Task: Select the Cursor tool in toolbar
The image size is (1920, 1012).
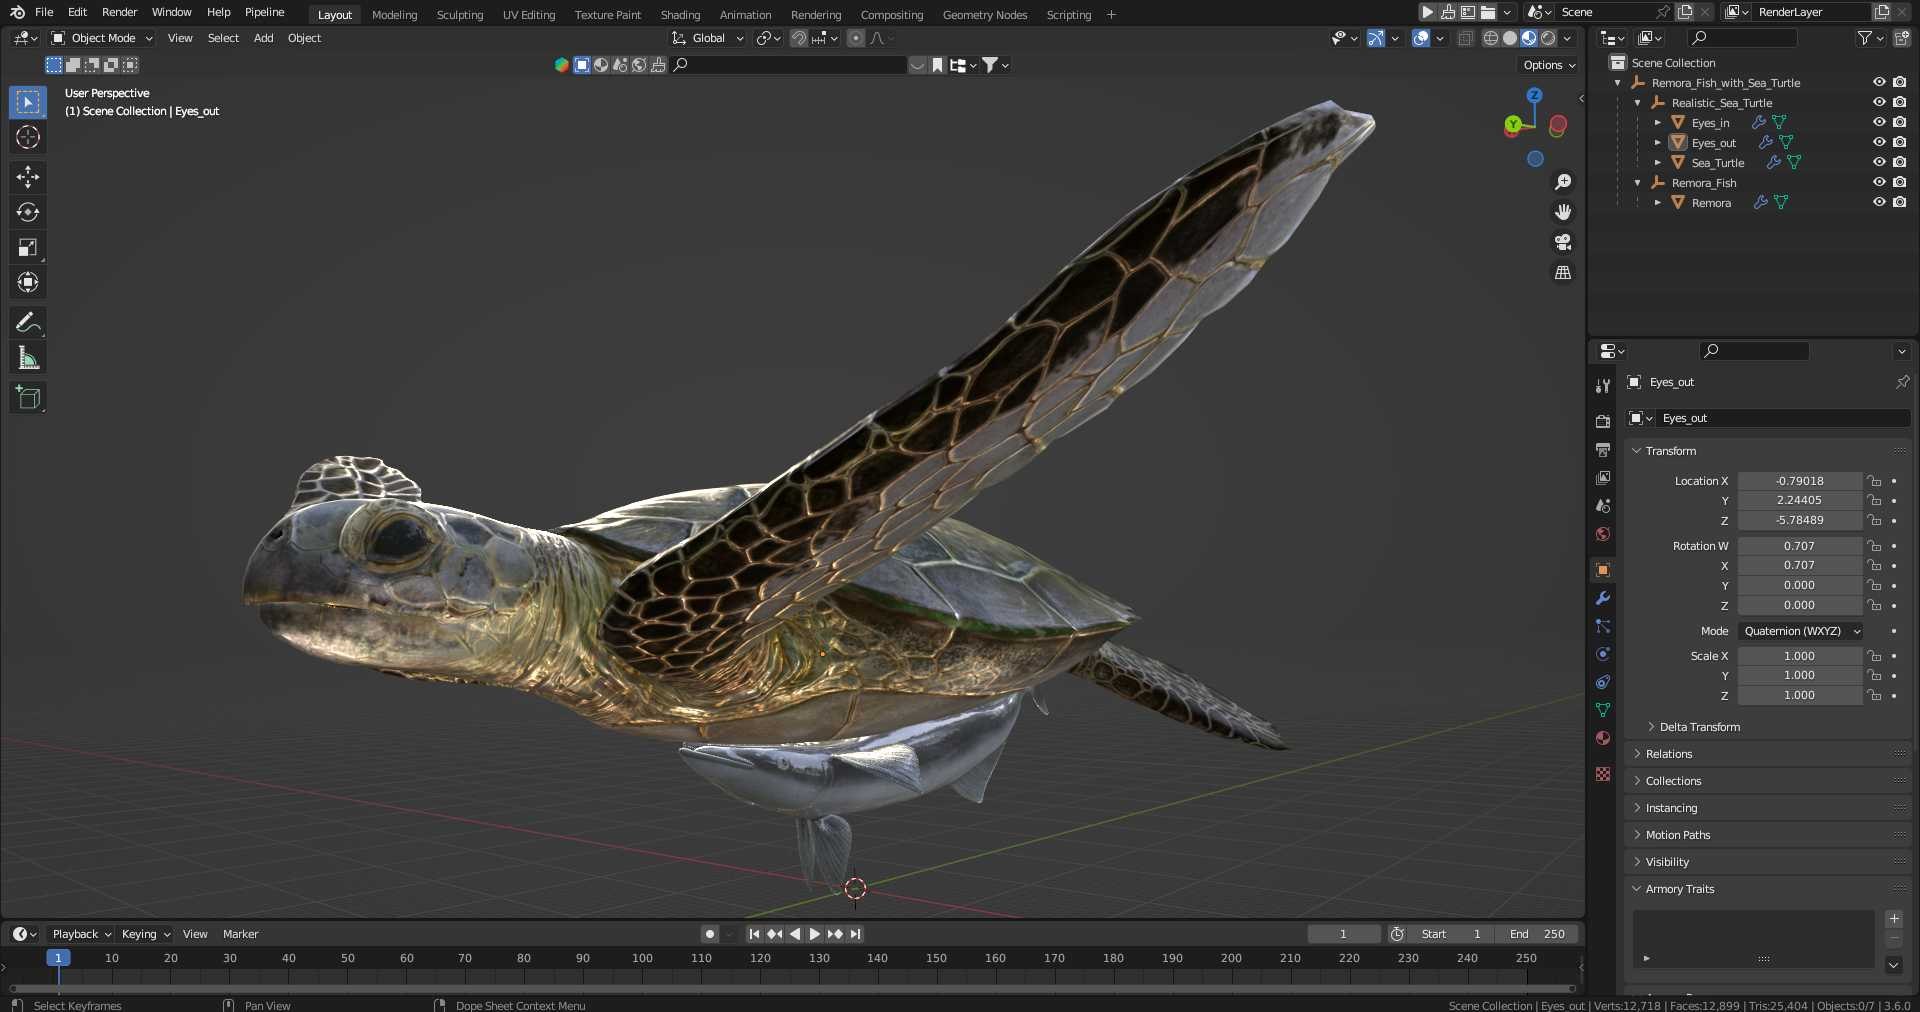Action: point(28,137)
